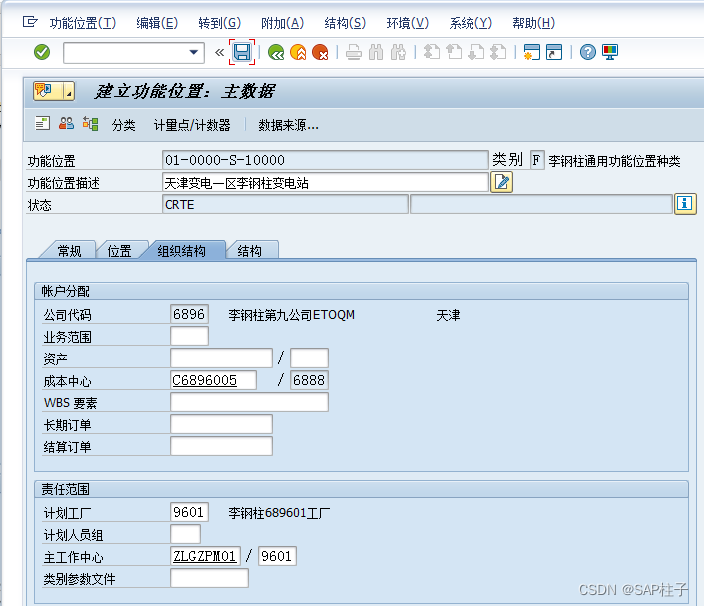Click the 资产 sub-number field
This screenshot has width=704, height=606.
click(x=309, y=358)
